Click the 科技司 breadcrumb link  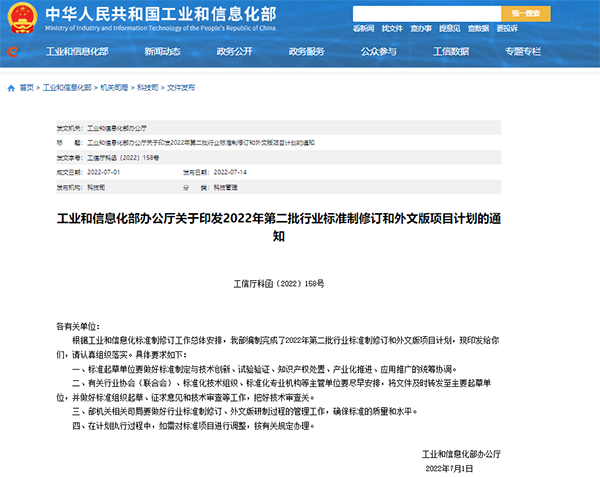tap(148, 88)
